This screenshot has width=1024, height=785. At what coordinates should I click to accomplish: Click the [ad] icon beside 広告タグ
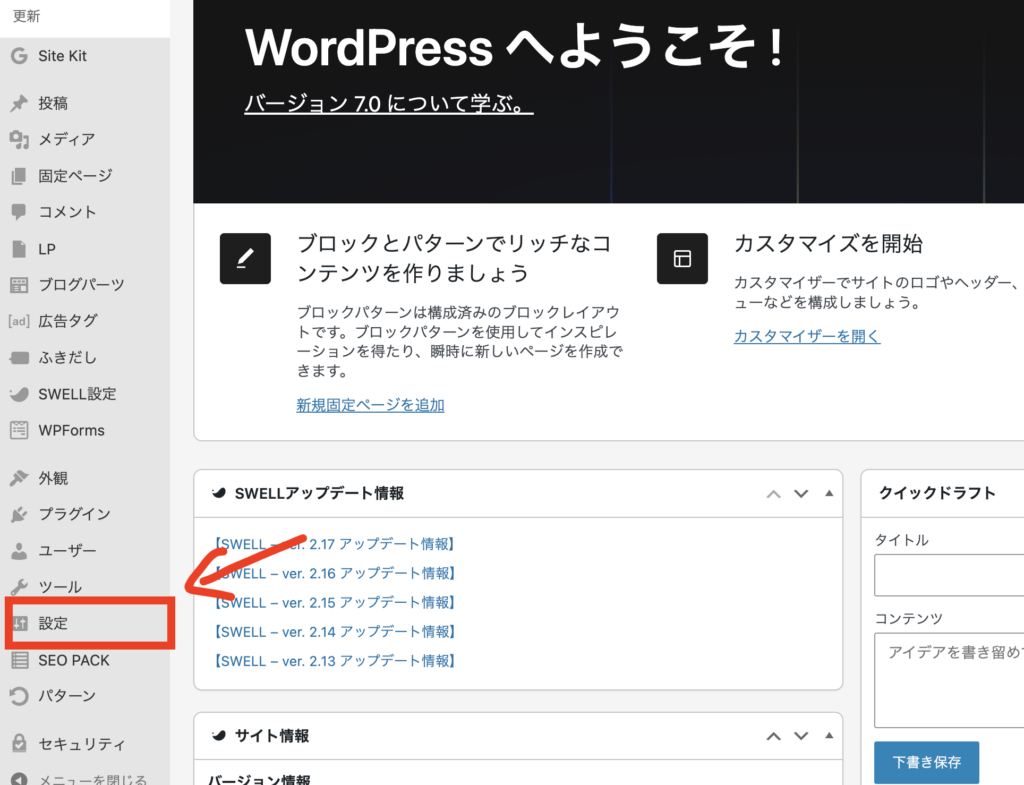tap(19, 321)
